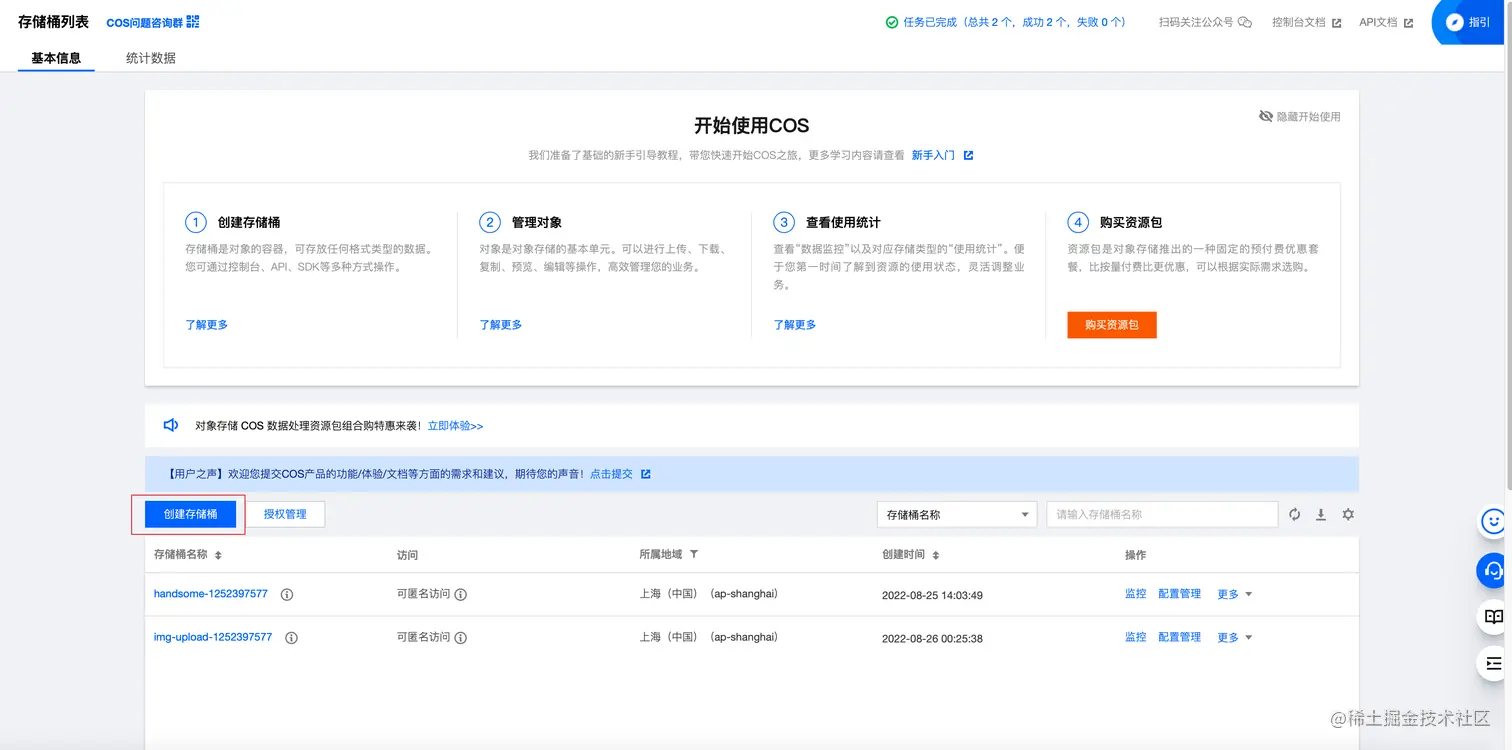Click the 创建存储桶 button
Screen dimensions: 1512x750
pyautogui.click(x=190, y=514)
